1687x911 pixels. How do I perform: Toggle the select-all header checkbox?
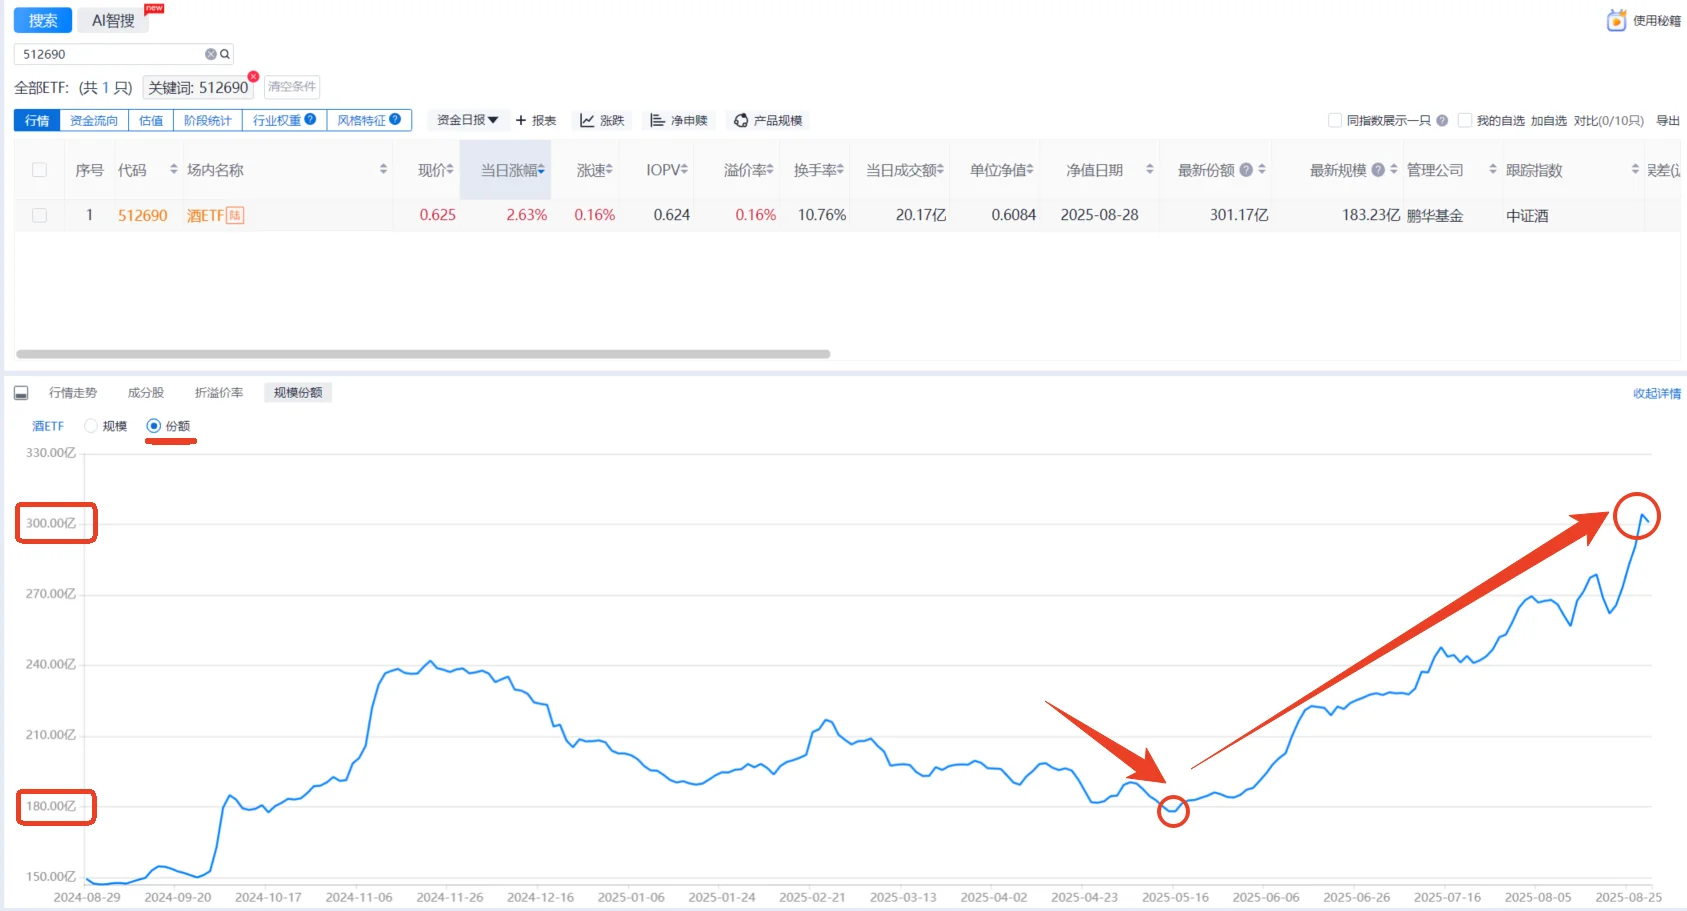[x=40, y=170]
